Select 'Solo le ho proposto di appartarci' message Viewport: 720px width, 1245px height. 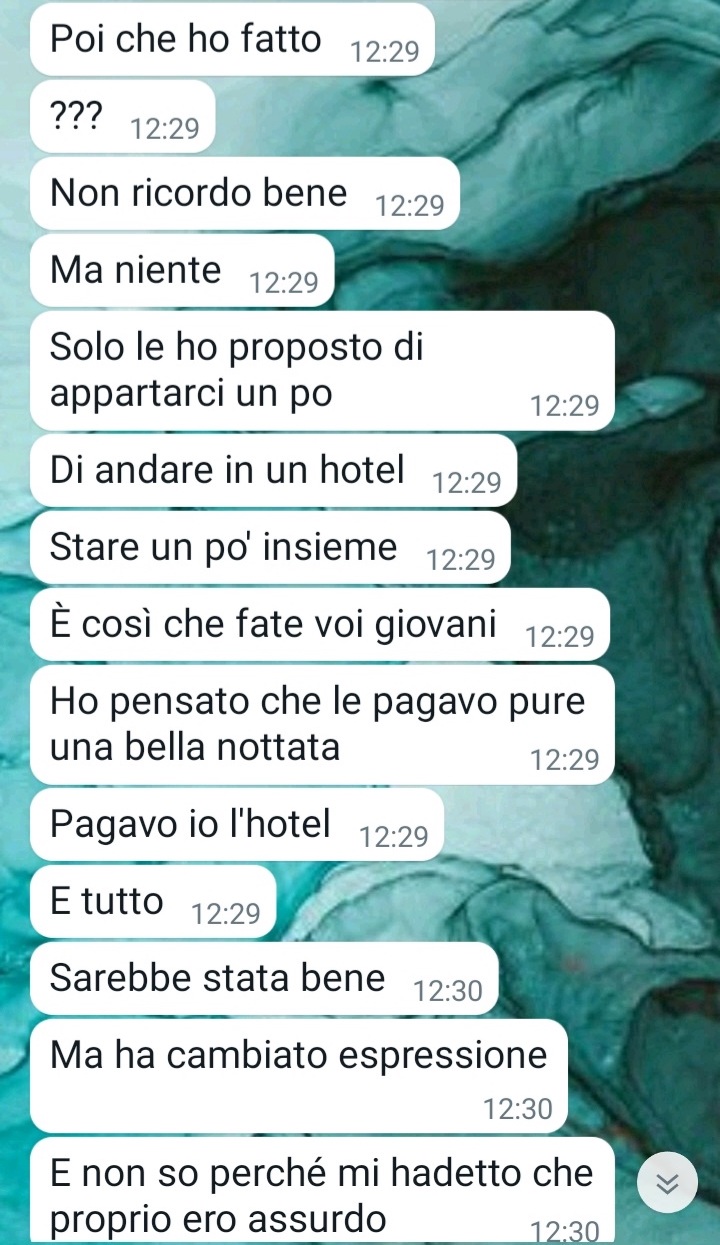click(322, 371)
